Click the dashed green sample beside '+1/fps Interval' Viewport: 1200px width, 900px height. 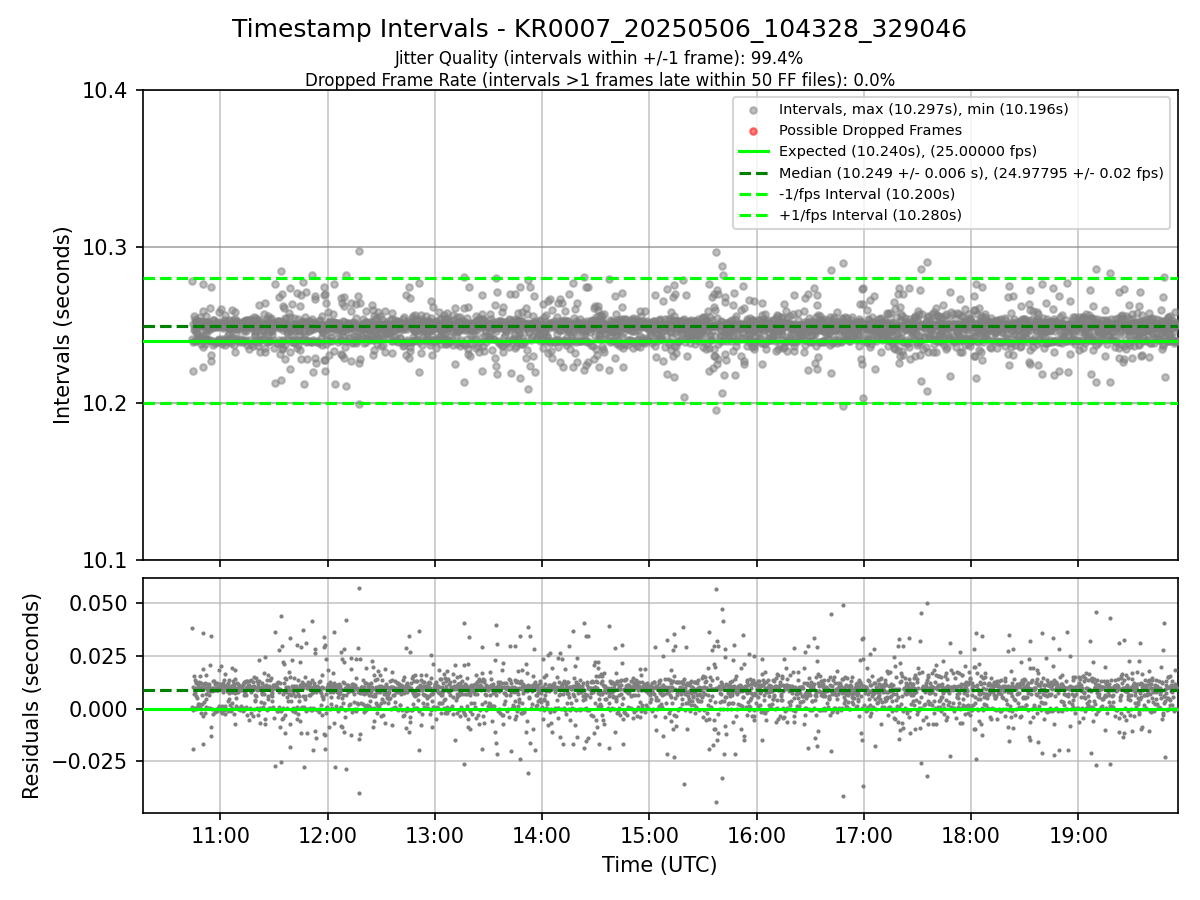click(754, 215)
